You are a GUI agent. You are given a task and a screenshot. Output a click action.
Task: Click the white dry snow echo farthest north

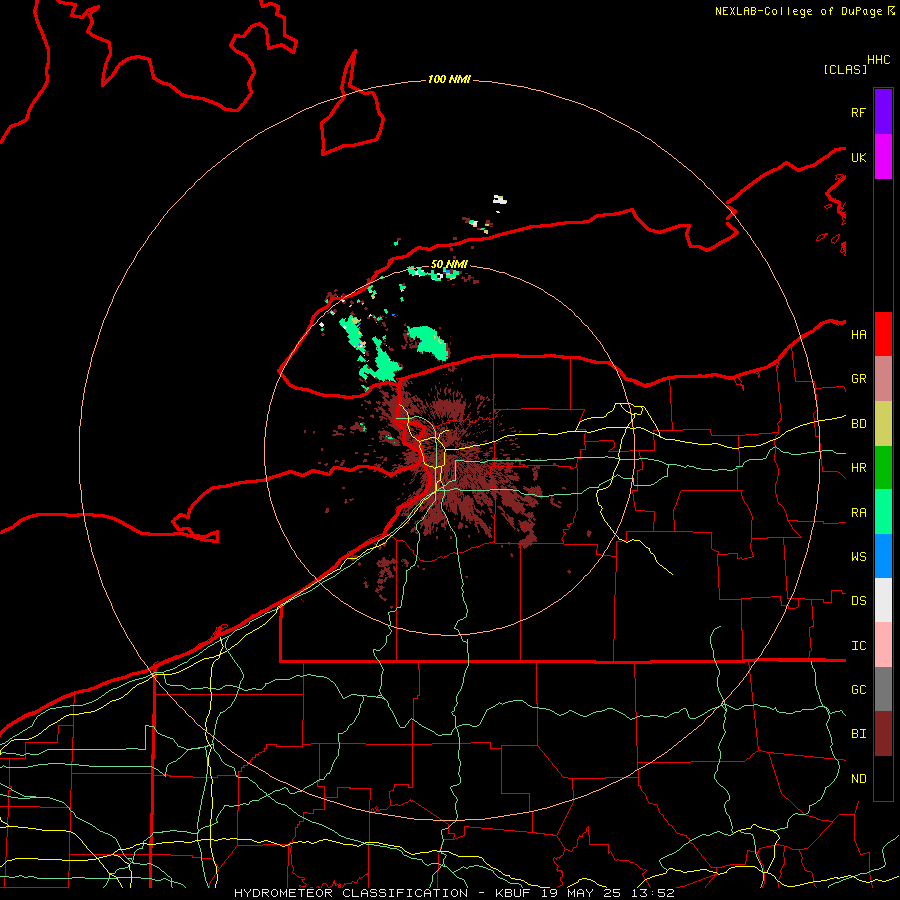click(499, 200)
